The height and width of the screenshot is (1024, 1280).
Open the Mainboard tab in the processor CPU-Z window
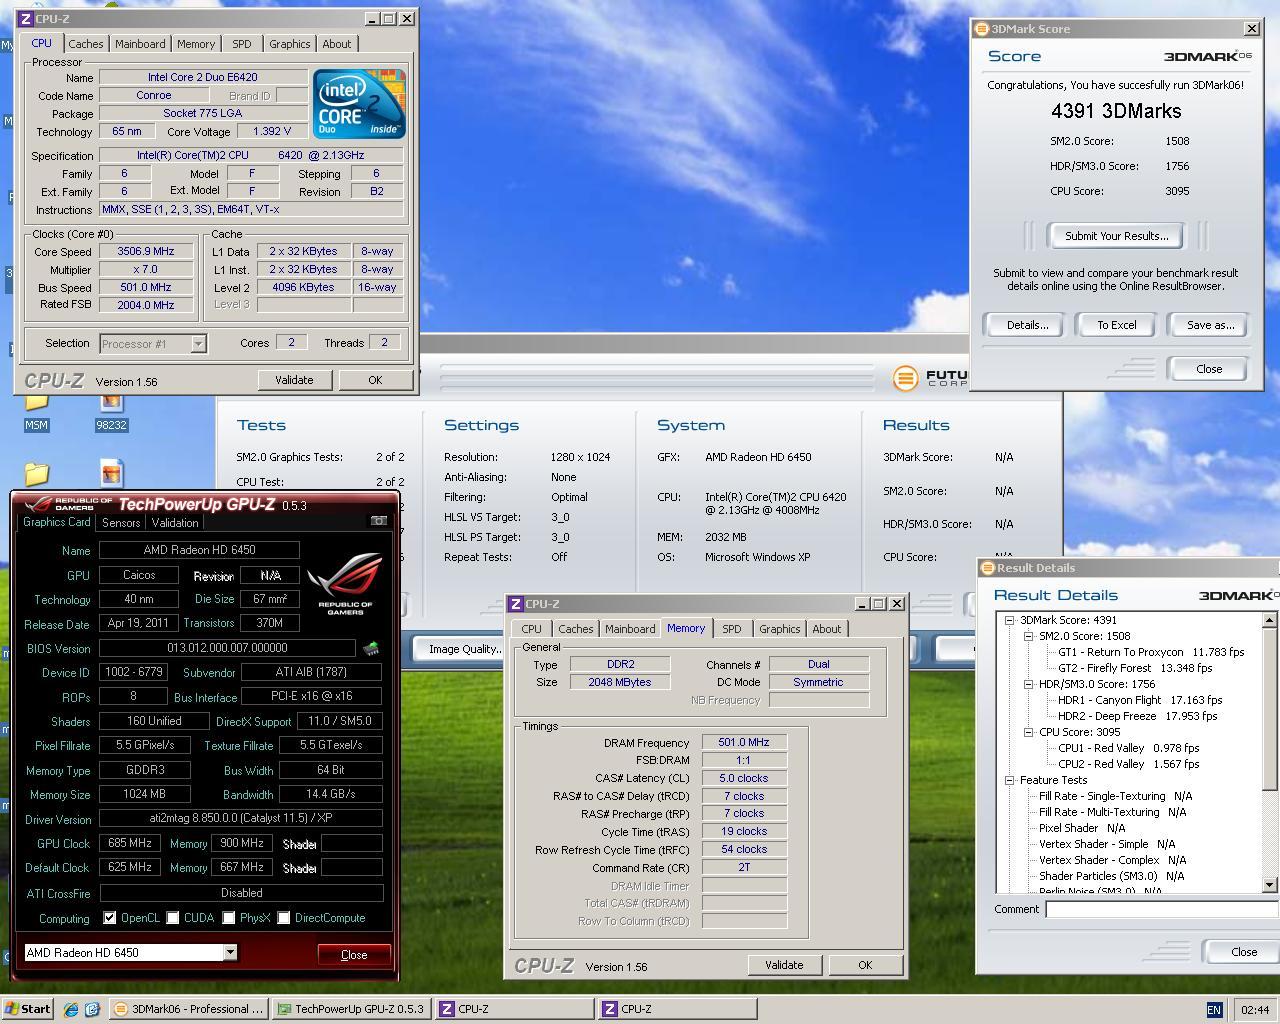click(x=140, y=44)
